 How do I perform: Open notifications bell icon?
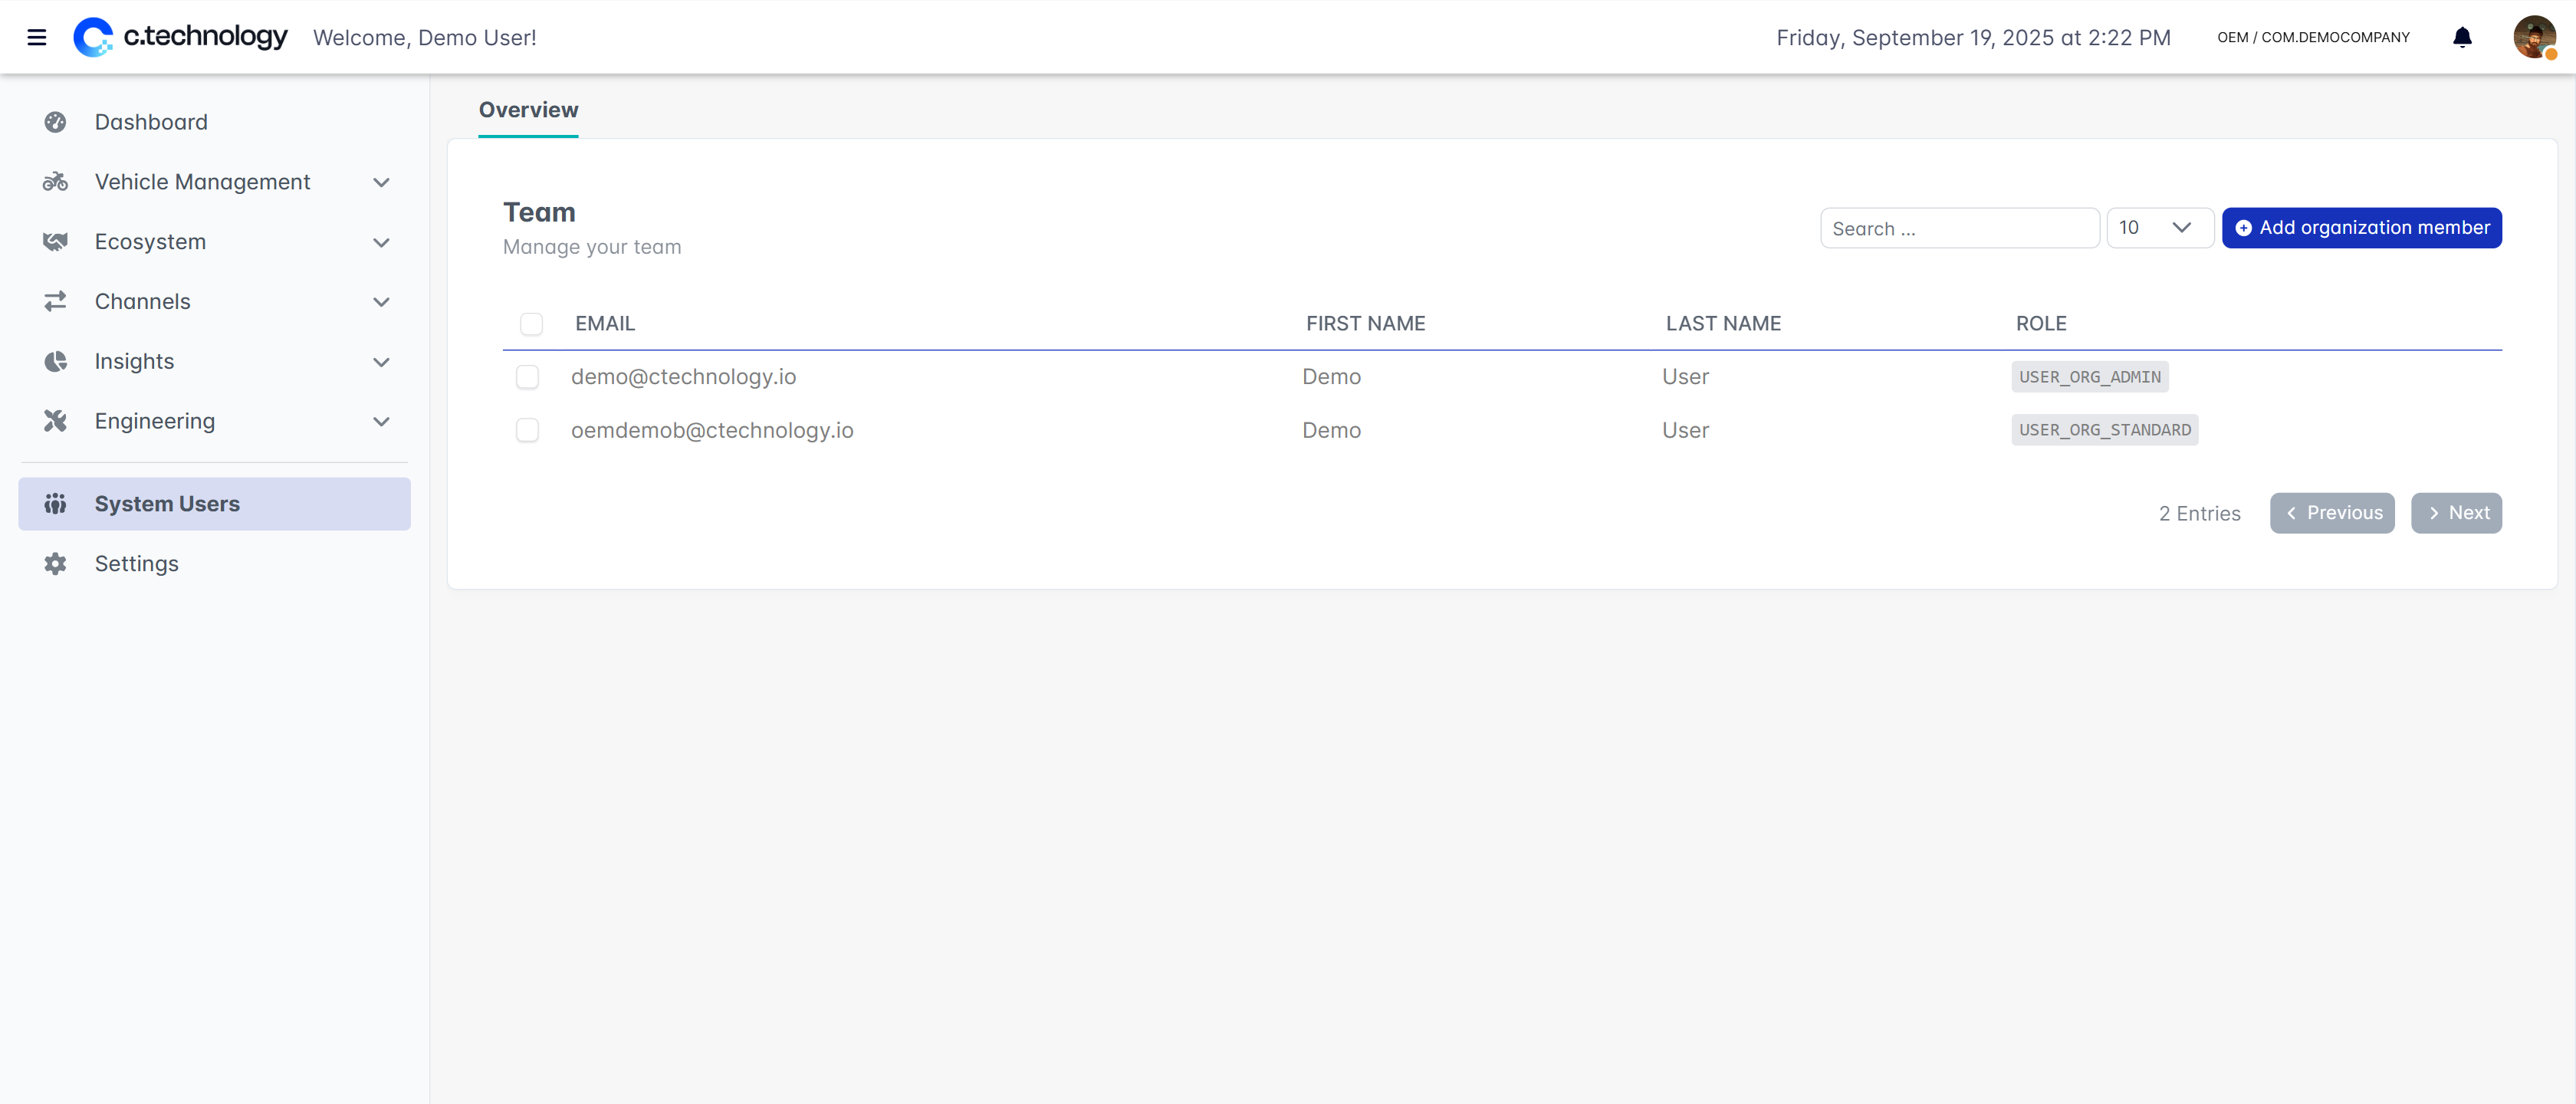coord(2462,37)
